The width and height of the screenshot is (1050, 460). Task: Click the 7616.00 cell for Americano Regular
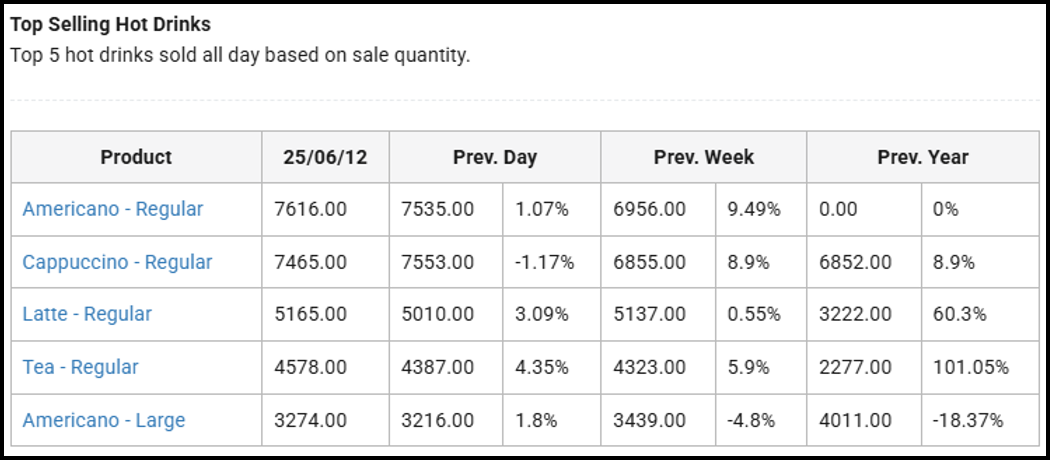tap(311, 209)
